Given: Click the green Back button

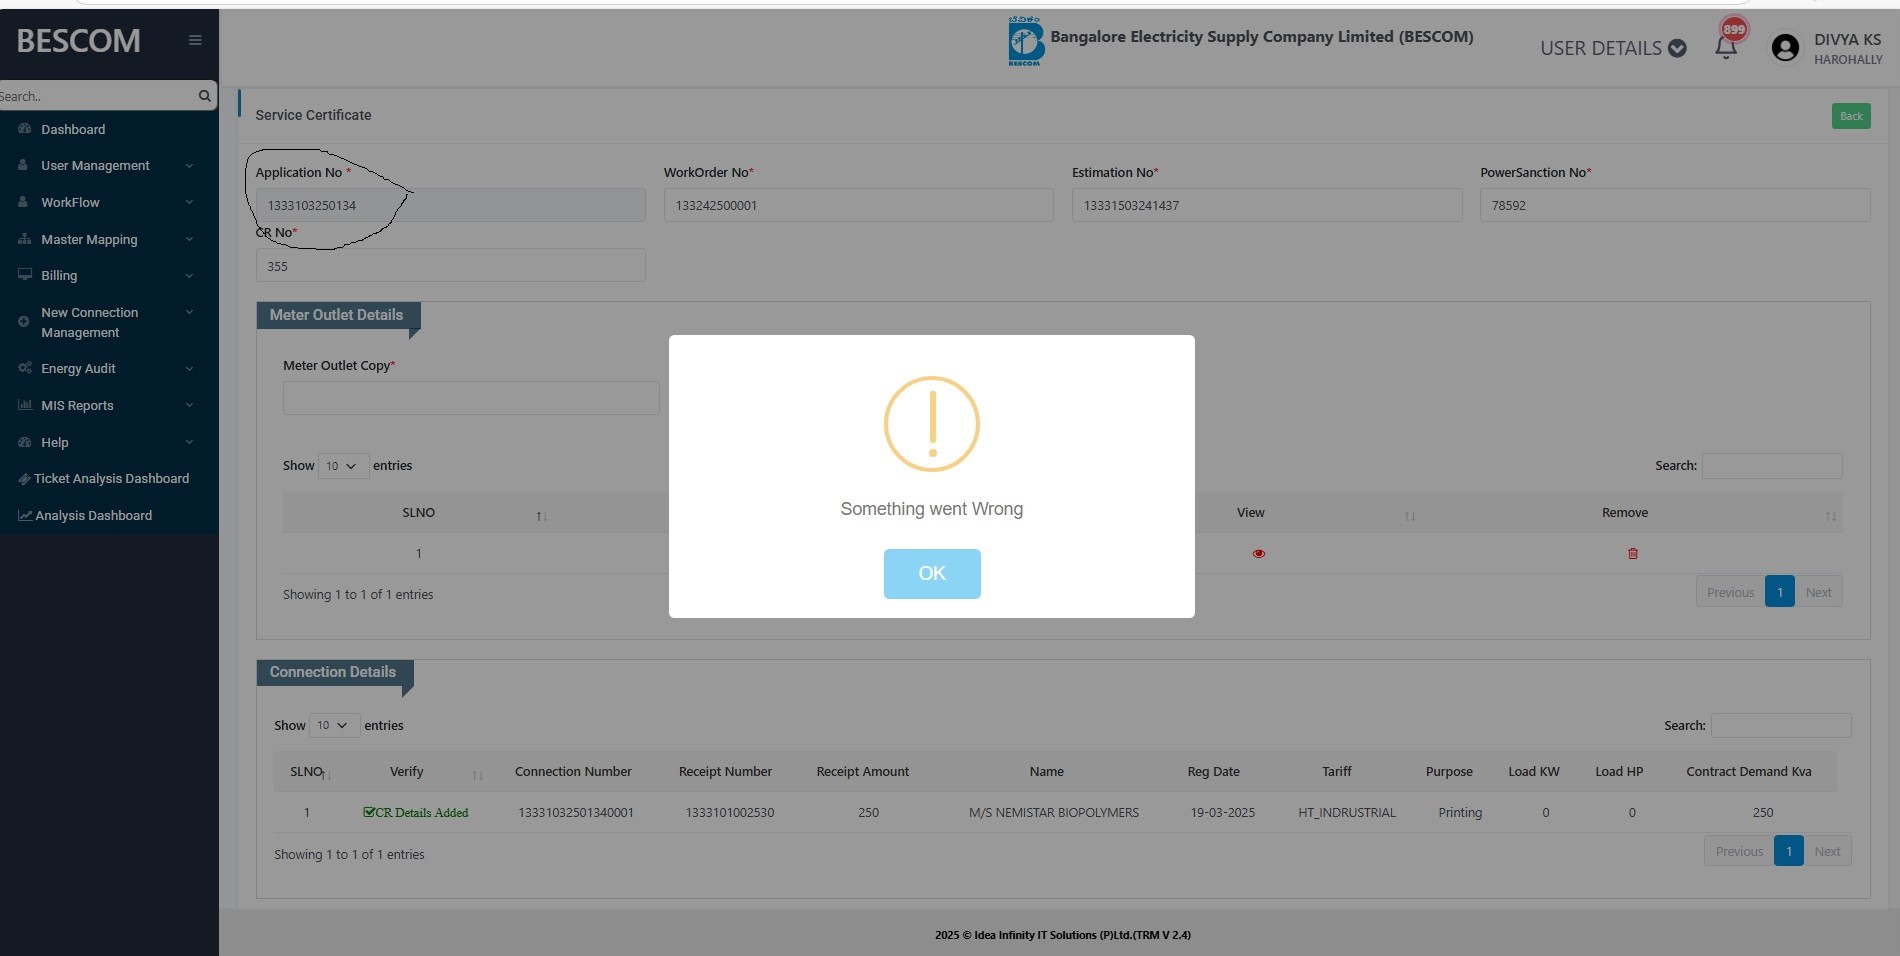Looking at the screenshot, I should tap(1851, 116).
